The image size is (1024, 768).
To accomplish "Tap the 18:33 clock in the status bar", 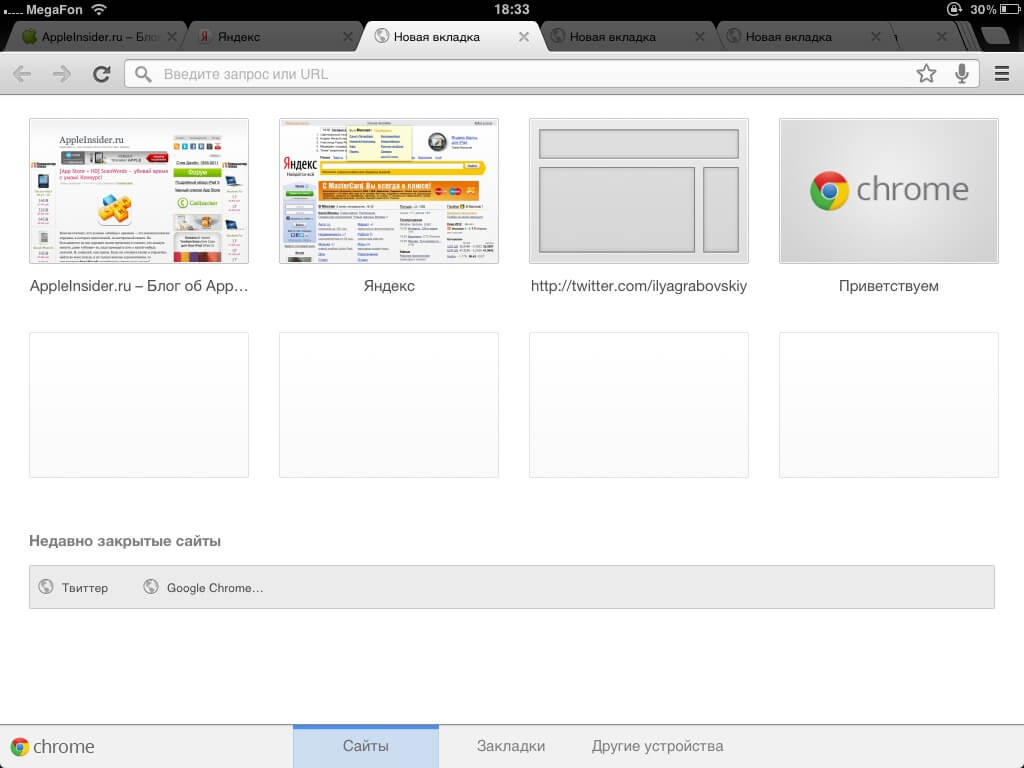I will coord(511,9).
